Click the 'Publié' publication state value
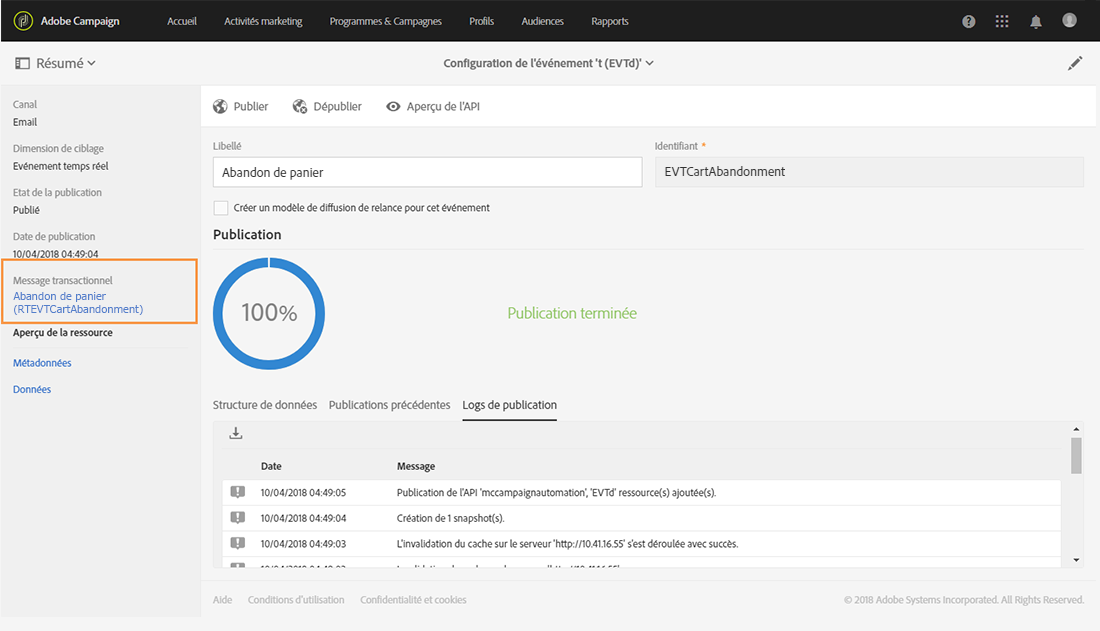Viewport: 1100px width, 631px height. (x=26, y=210)
